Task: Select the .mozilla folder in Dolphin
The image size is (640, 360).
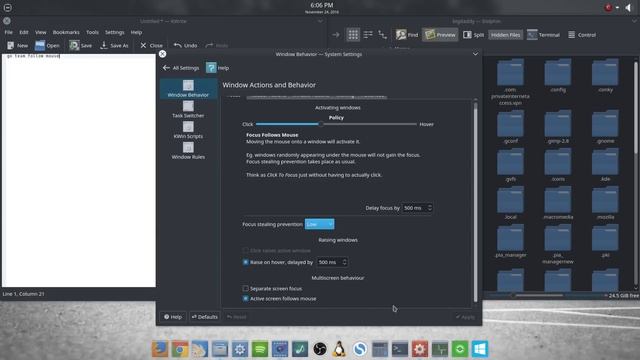Action: [x=605, y=202]
